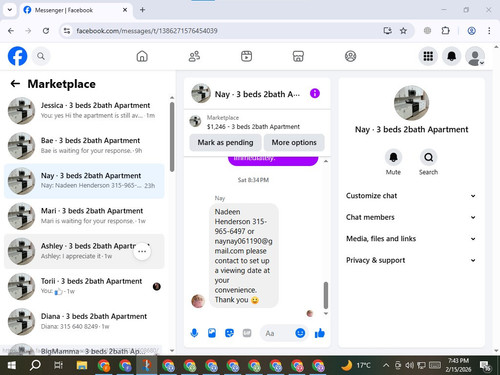Close the Messenger | Facebook tab
The image size is (500, 375).
tap(125, 10)
